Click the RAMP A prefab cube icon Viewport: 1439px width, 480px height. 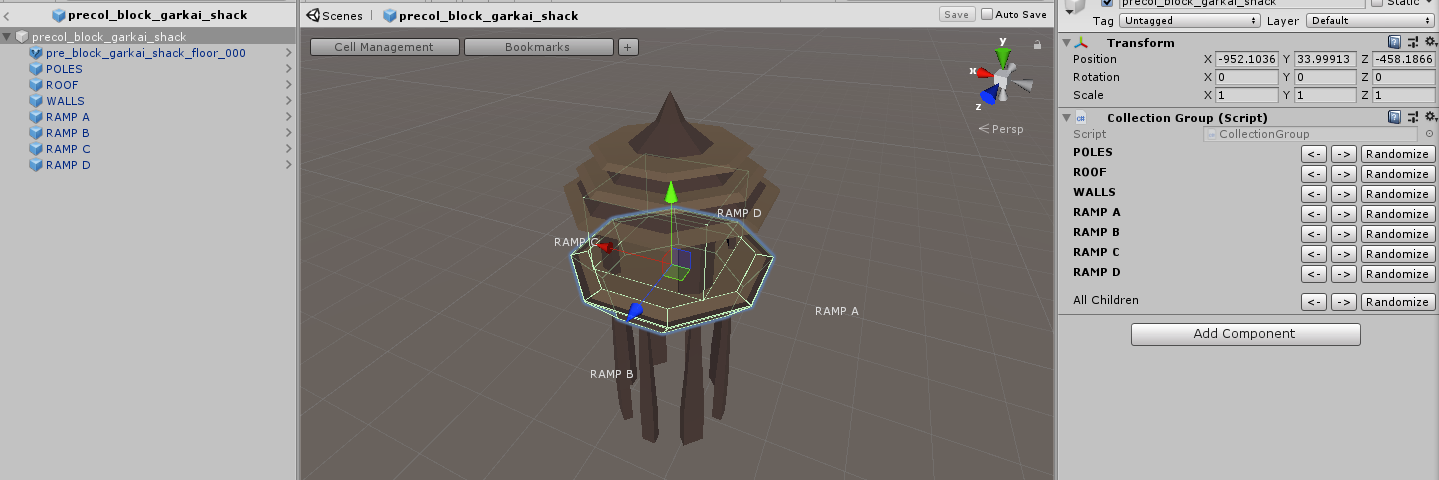pyautogui.click(x=37, y=117)
